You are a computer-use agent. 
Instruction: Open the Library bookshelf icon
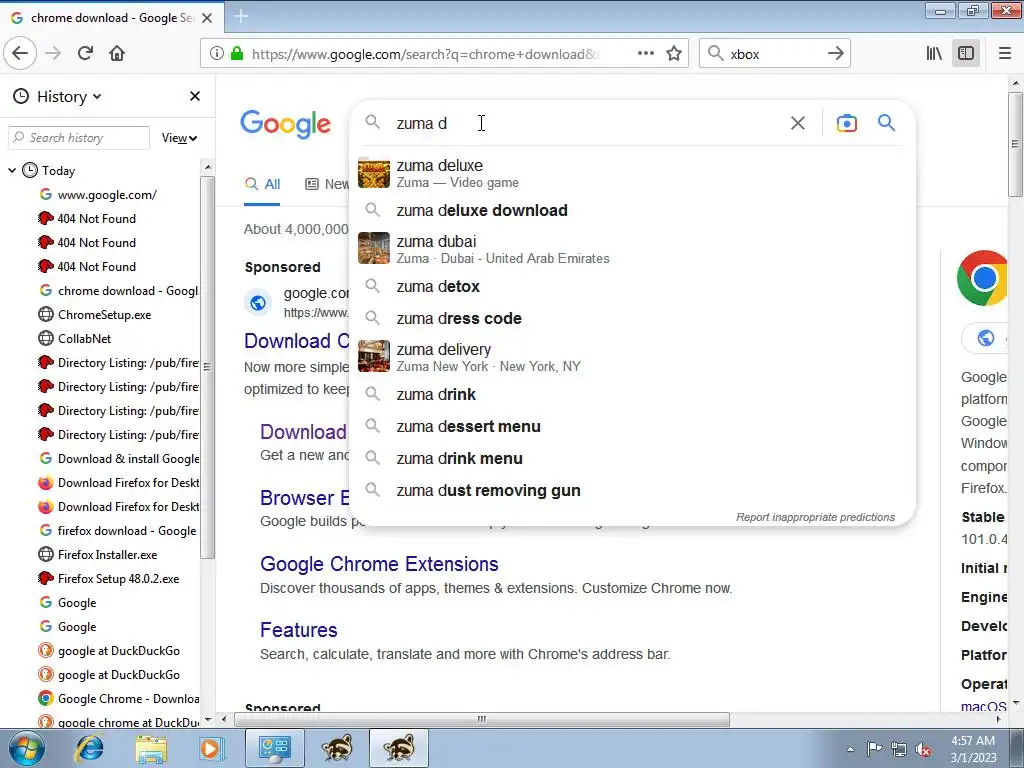934,54
